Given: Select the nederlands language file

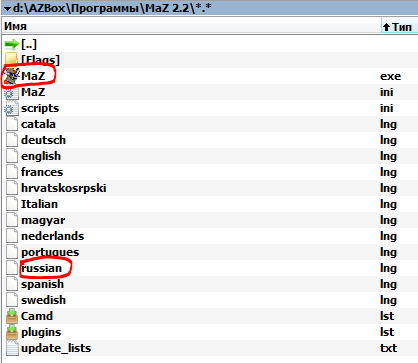Looking at the screenshot, I should (52, 236).
